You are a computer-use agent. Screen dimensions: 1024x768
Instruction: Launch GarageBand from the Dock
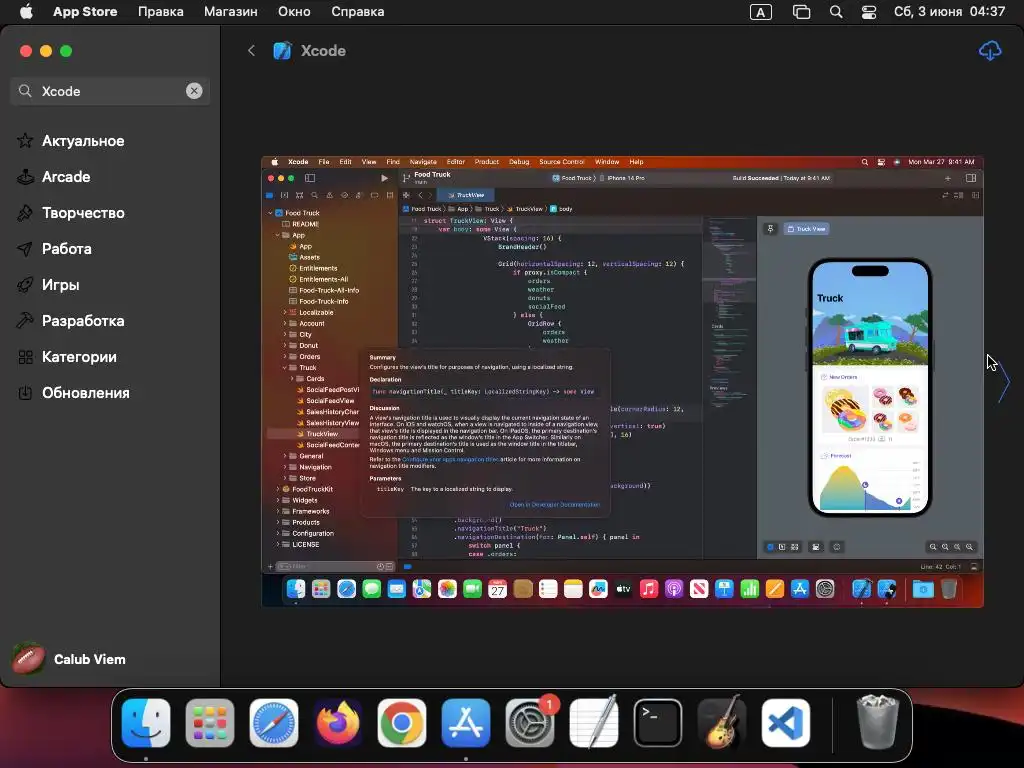click(x=722, y=723)
